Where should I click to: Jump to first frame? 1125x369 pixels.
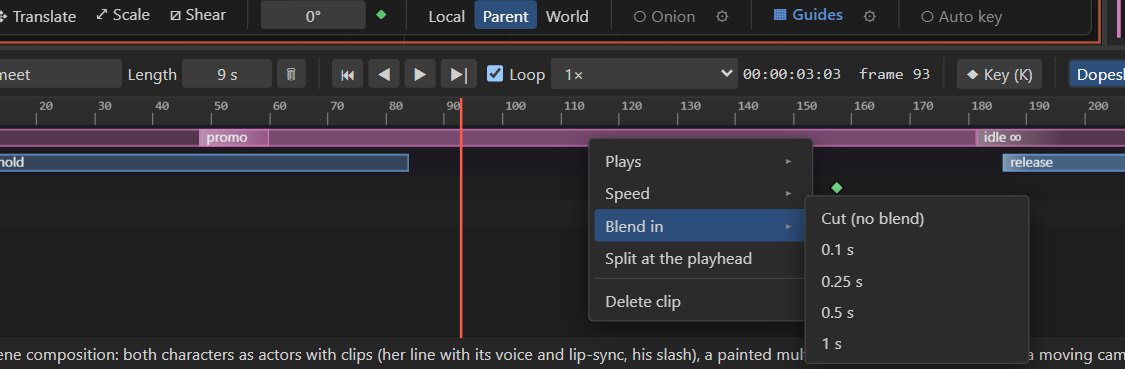tap(347, 75)
